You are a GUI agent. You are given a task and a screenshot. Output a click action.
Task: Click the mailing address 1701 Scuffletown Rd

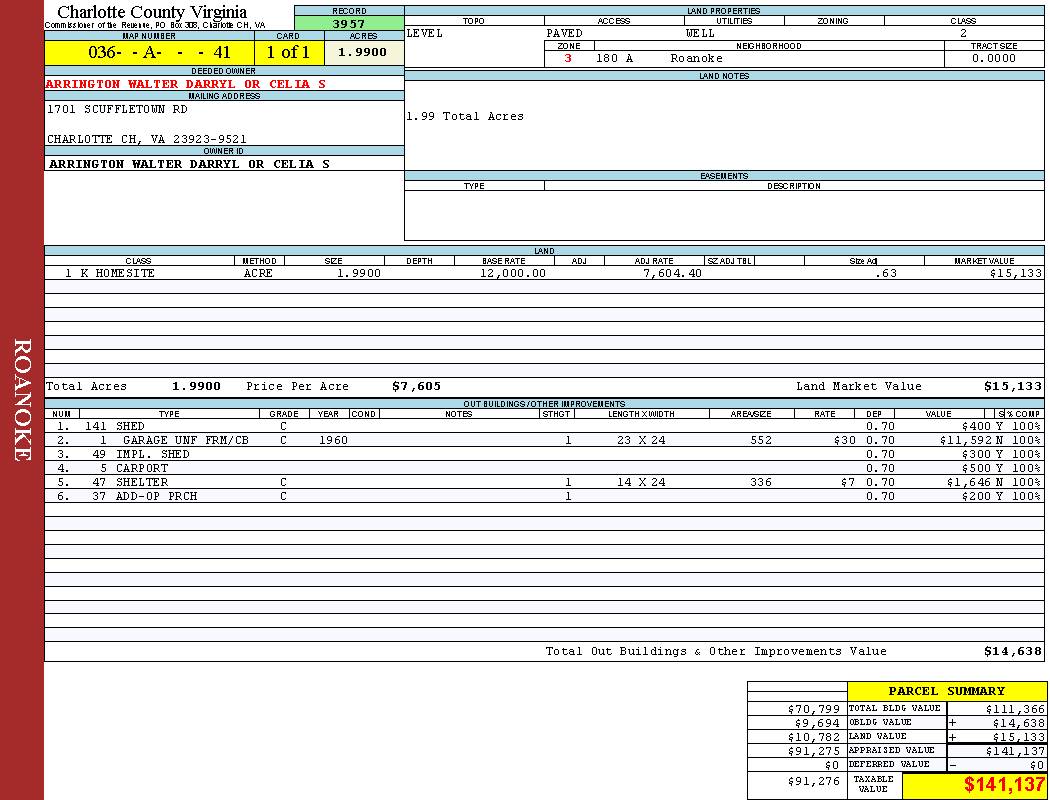[x=117, y=109]
